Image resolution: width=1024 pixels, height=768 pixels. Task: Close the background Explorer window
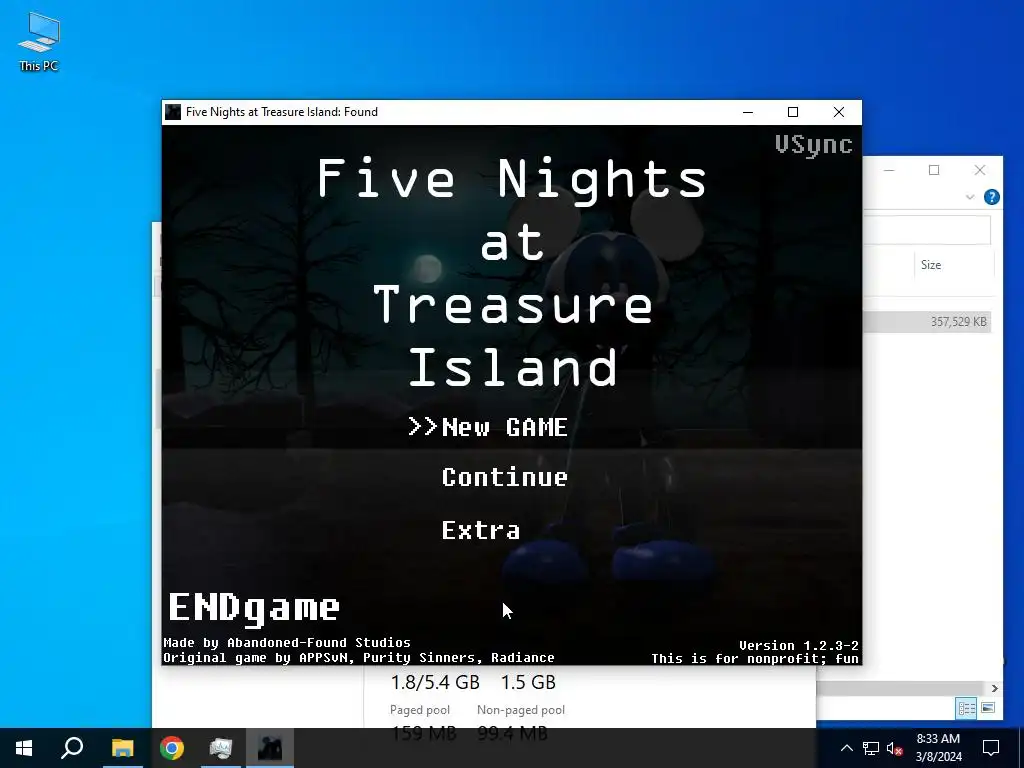click(980, 170)
